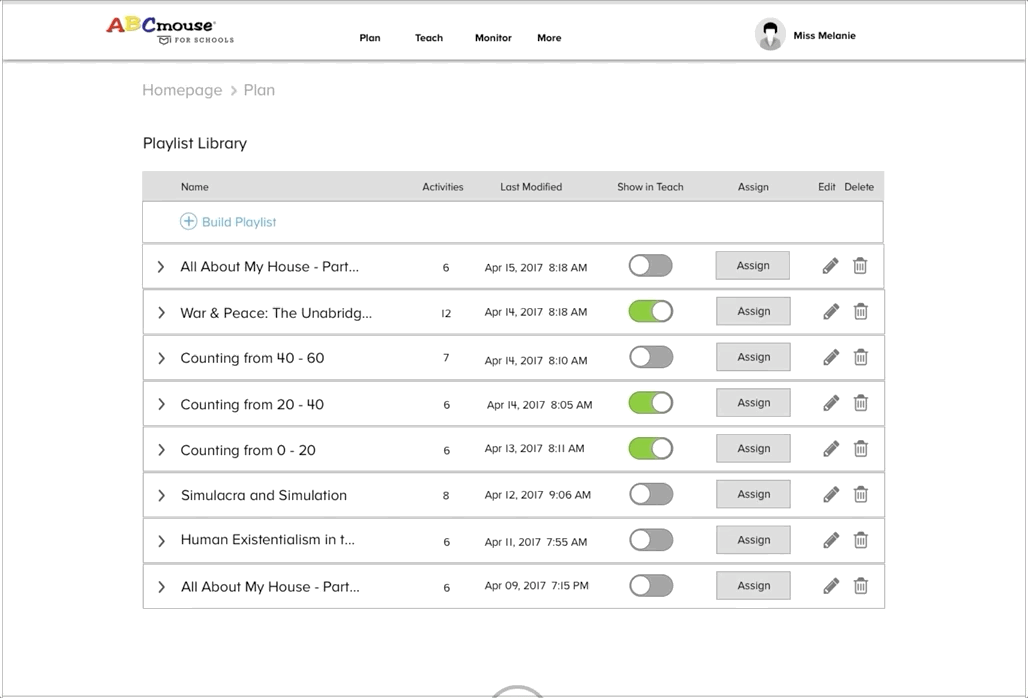The image size is (1028, 698).
Task: Click the Show in Teach column header
Action: 650,187
